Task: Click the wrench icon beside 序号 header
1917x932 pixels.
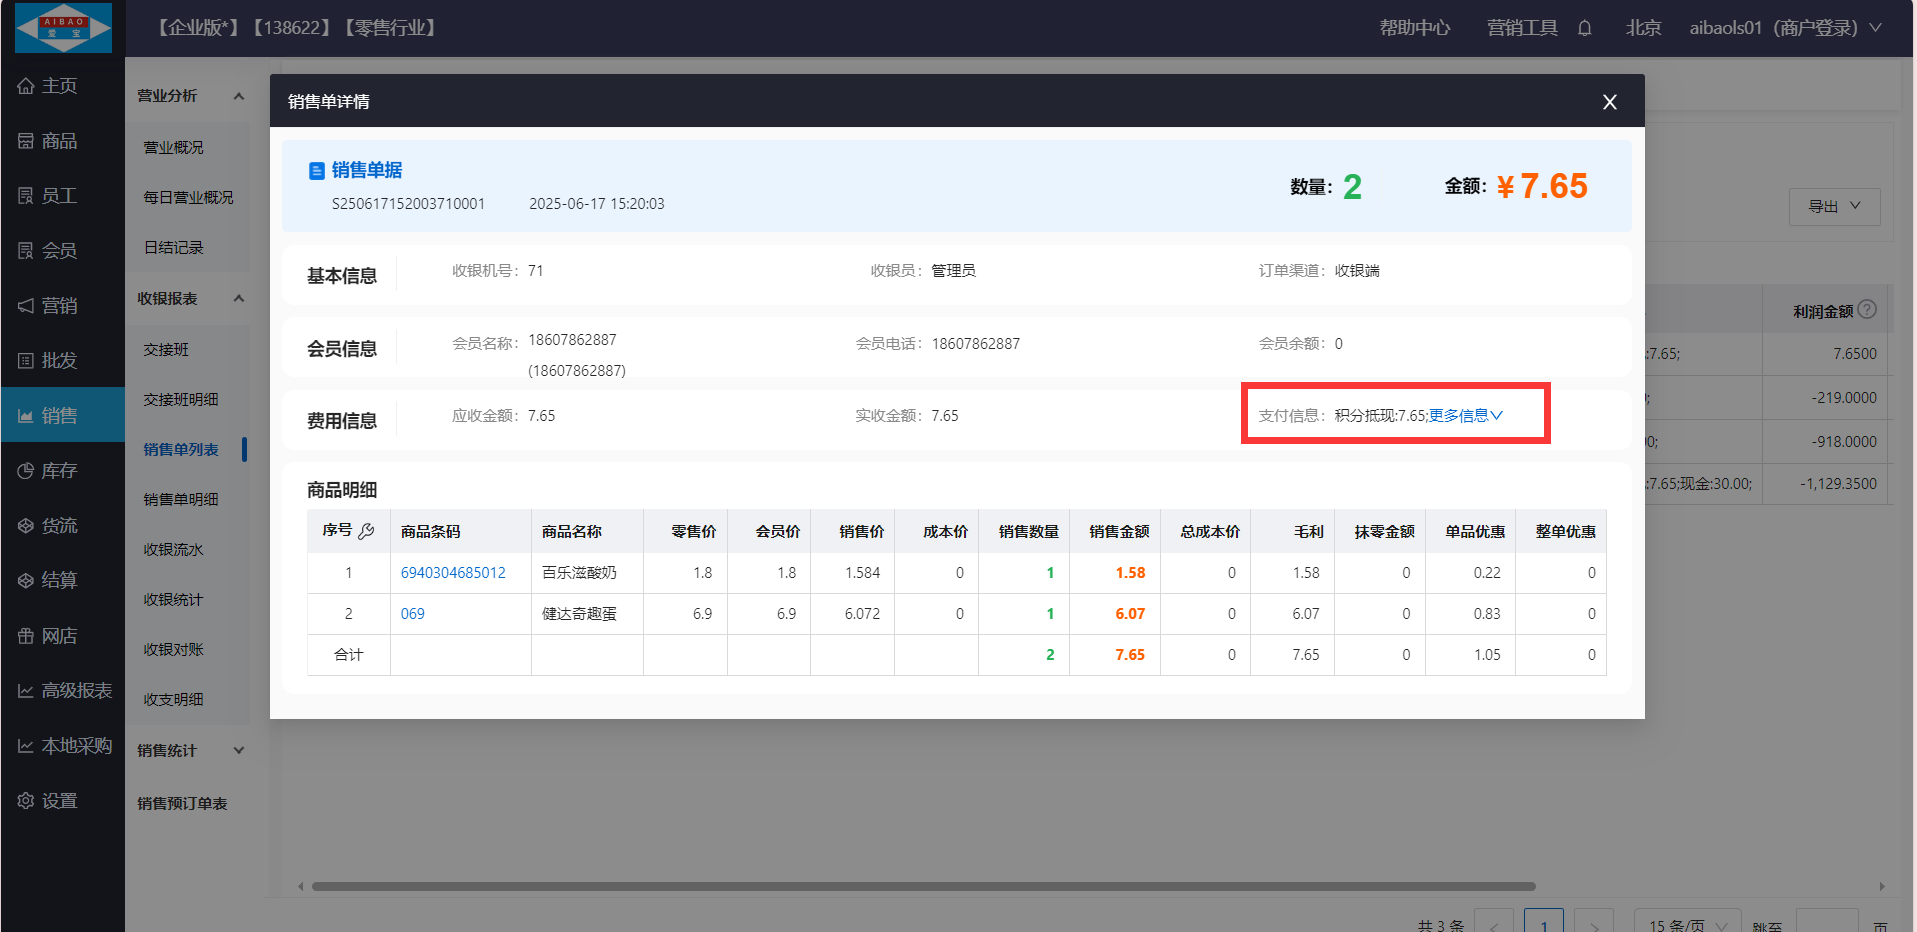Action: click(x=366, y=531)
